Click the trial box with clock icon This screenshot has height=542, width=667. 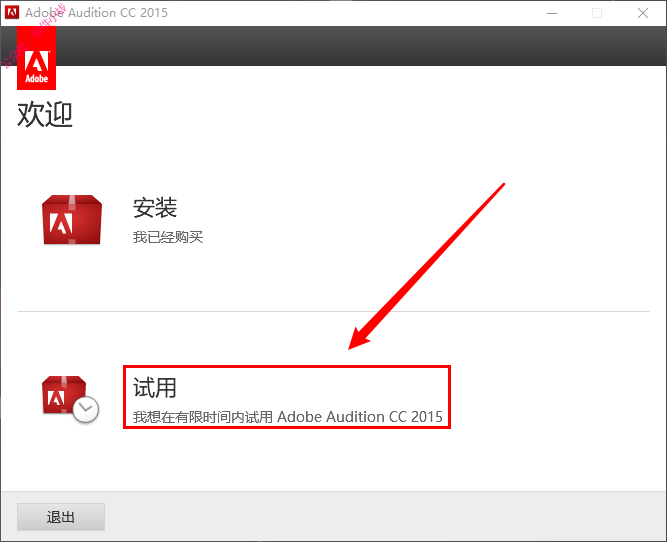pyautogui.click(x=70, y=399)
